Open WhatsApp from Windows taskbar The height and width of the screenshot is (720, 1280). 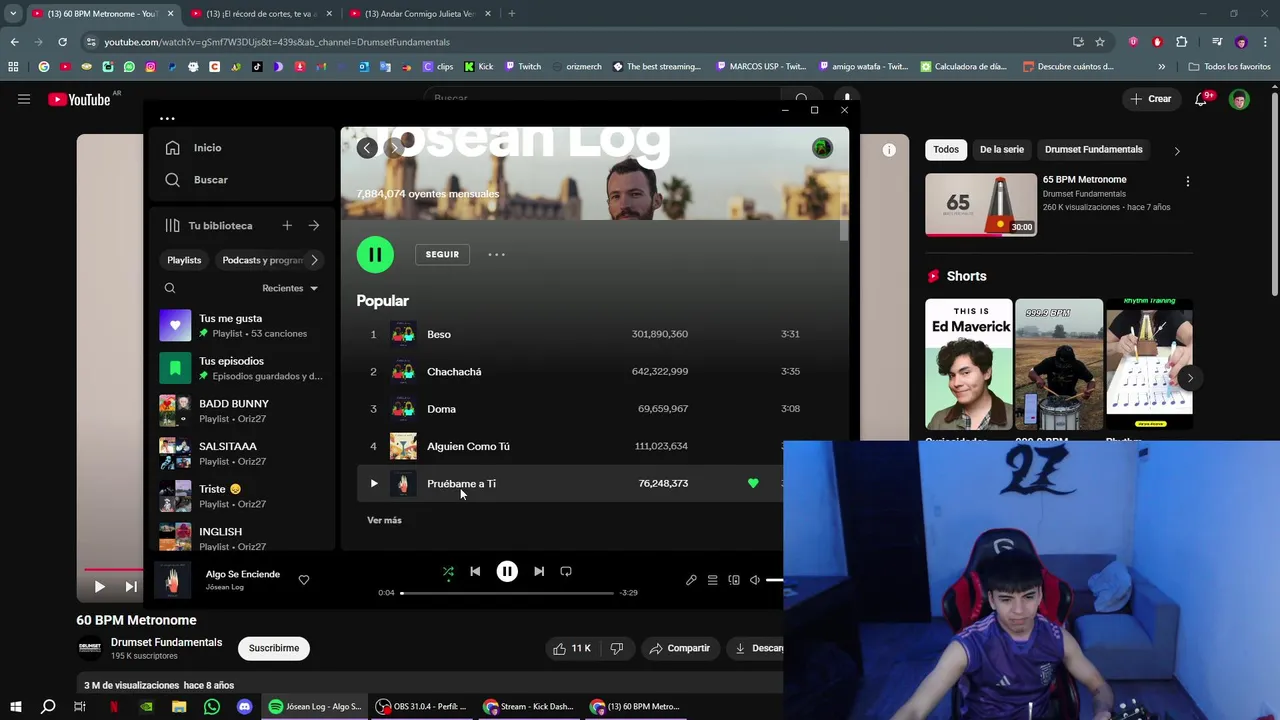pyautogui.click(x=212, y=707)
